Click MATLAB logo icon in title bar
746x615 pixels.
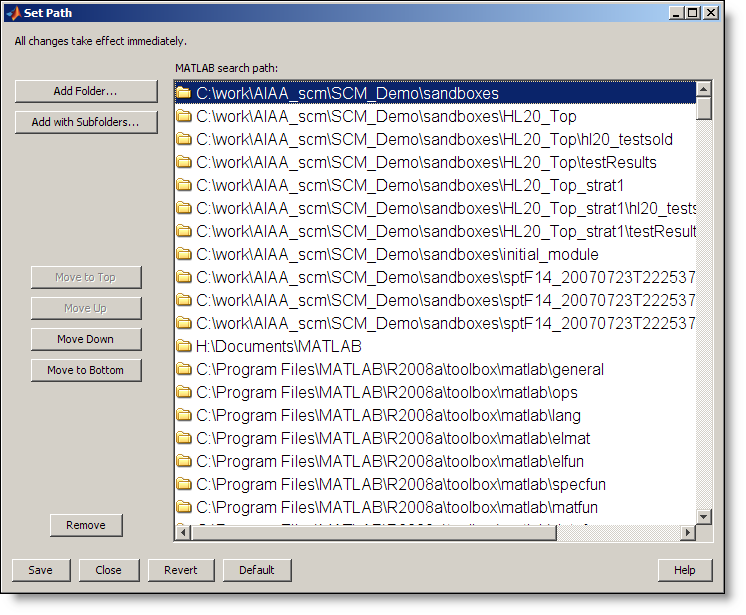pos(13,13)
